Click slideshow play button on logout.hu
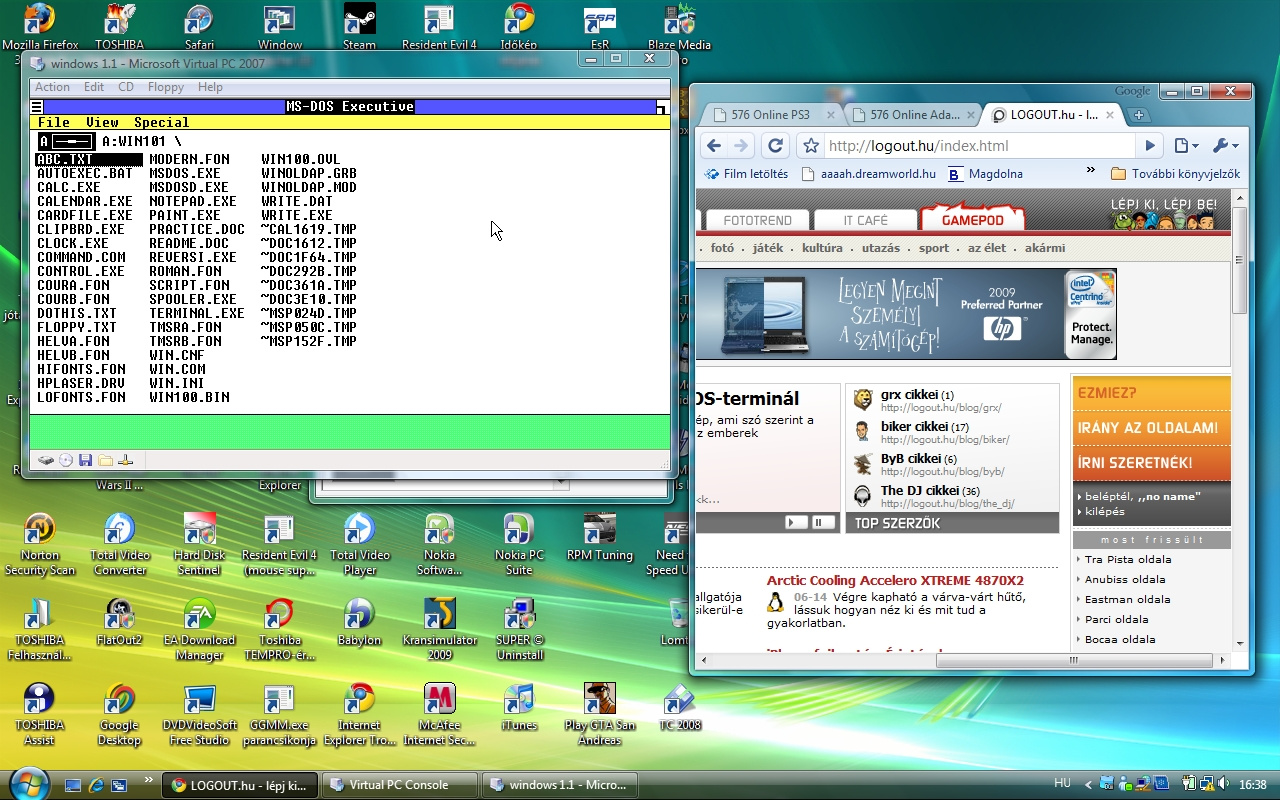Viewport: 1280px width, 800px height. pyautogui.click(x=796, y=522)
